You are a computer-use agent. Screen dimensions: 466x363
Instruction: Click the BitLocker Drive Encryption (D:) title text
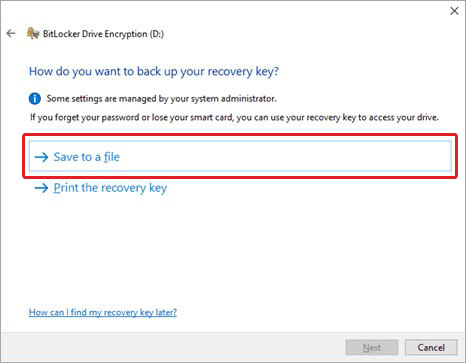click(103, 34)
